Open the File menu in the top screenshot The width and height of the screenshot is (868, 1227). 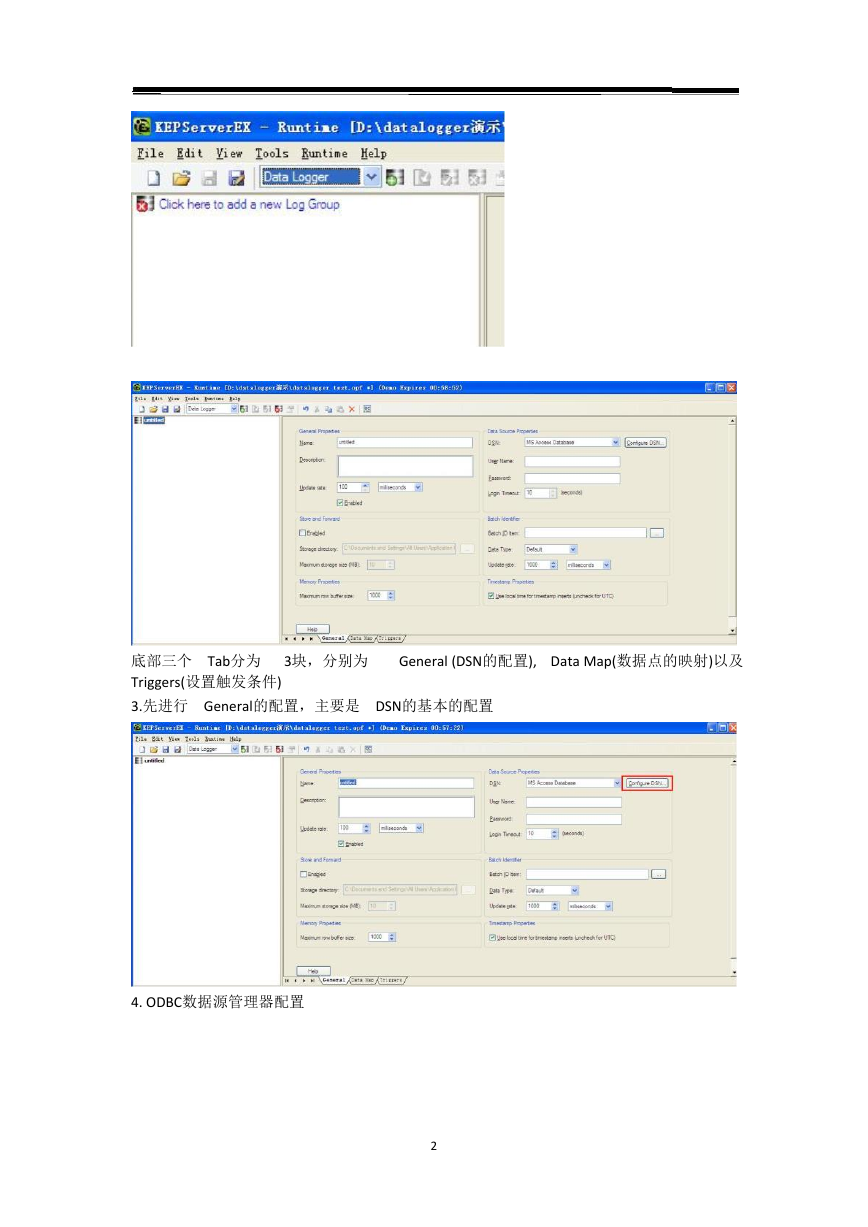coord(150,153)
